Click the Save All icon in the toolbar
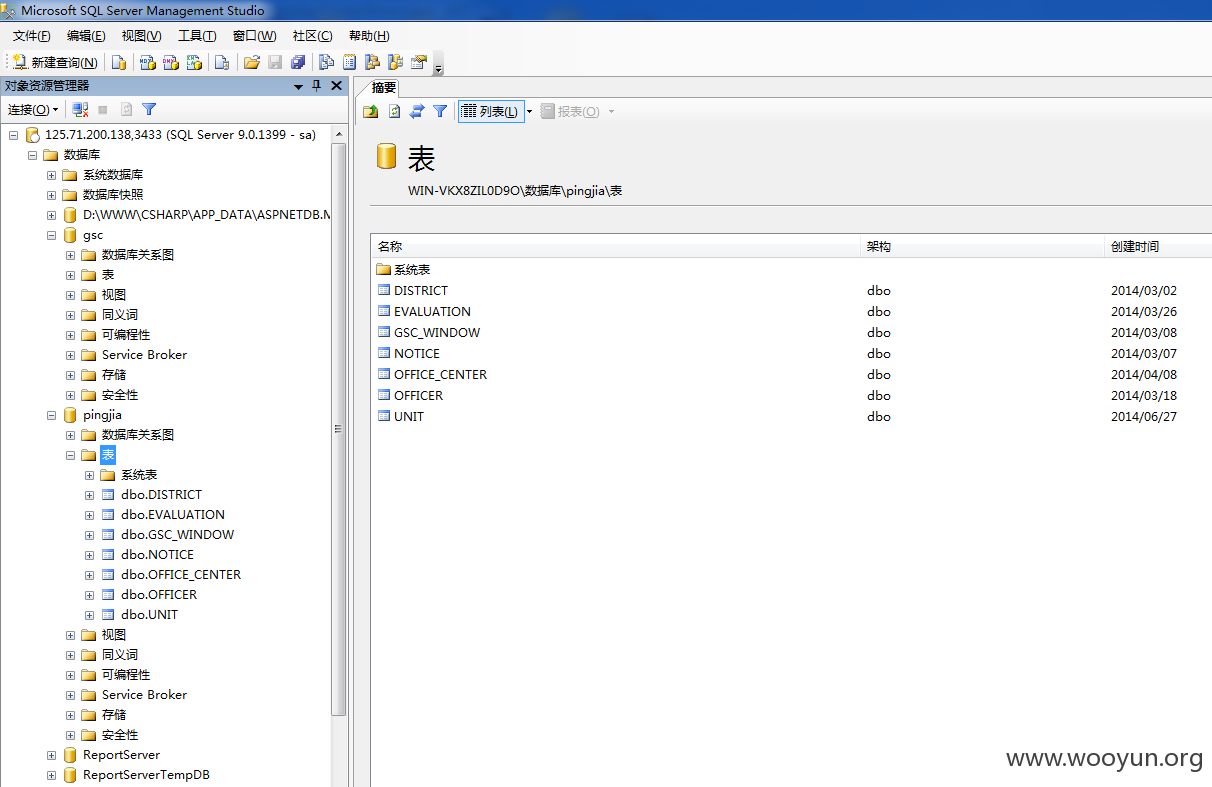 (298, 62)
